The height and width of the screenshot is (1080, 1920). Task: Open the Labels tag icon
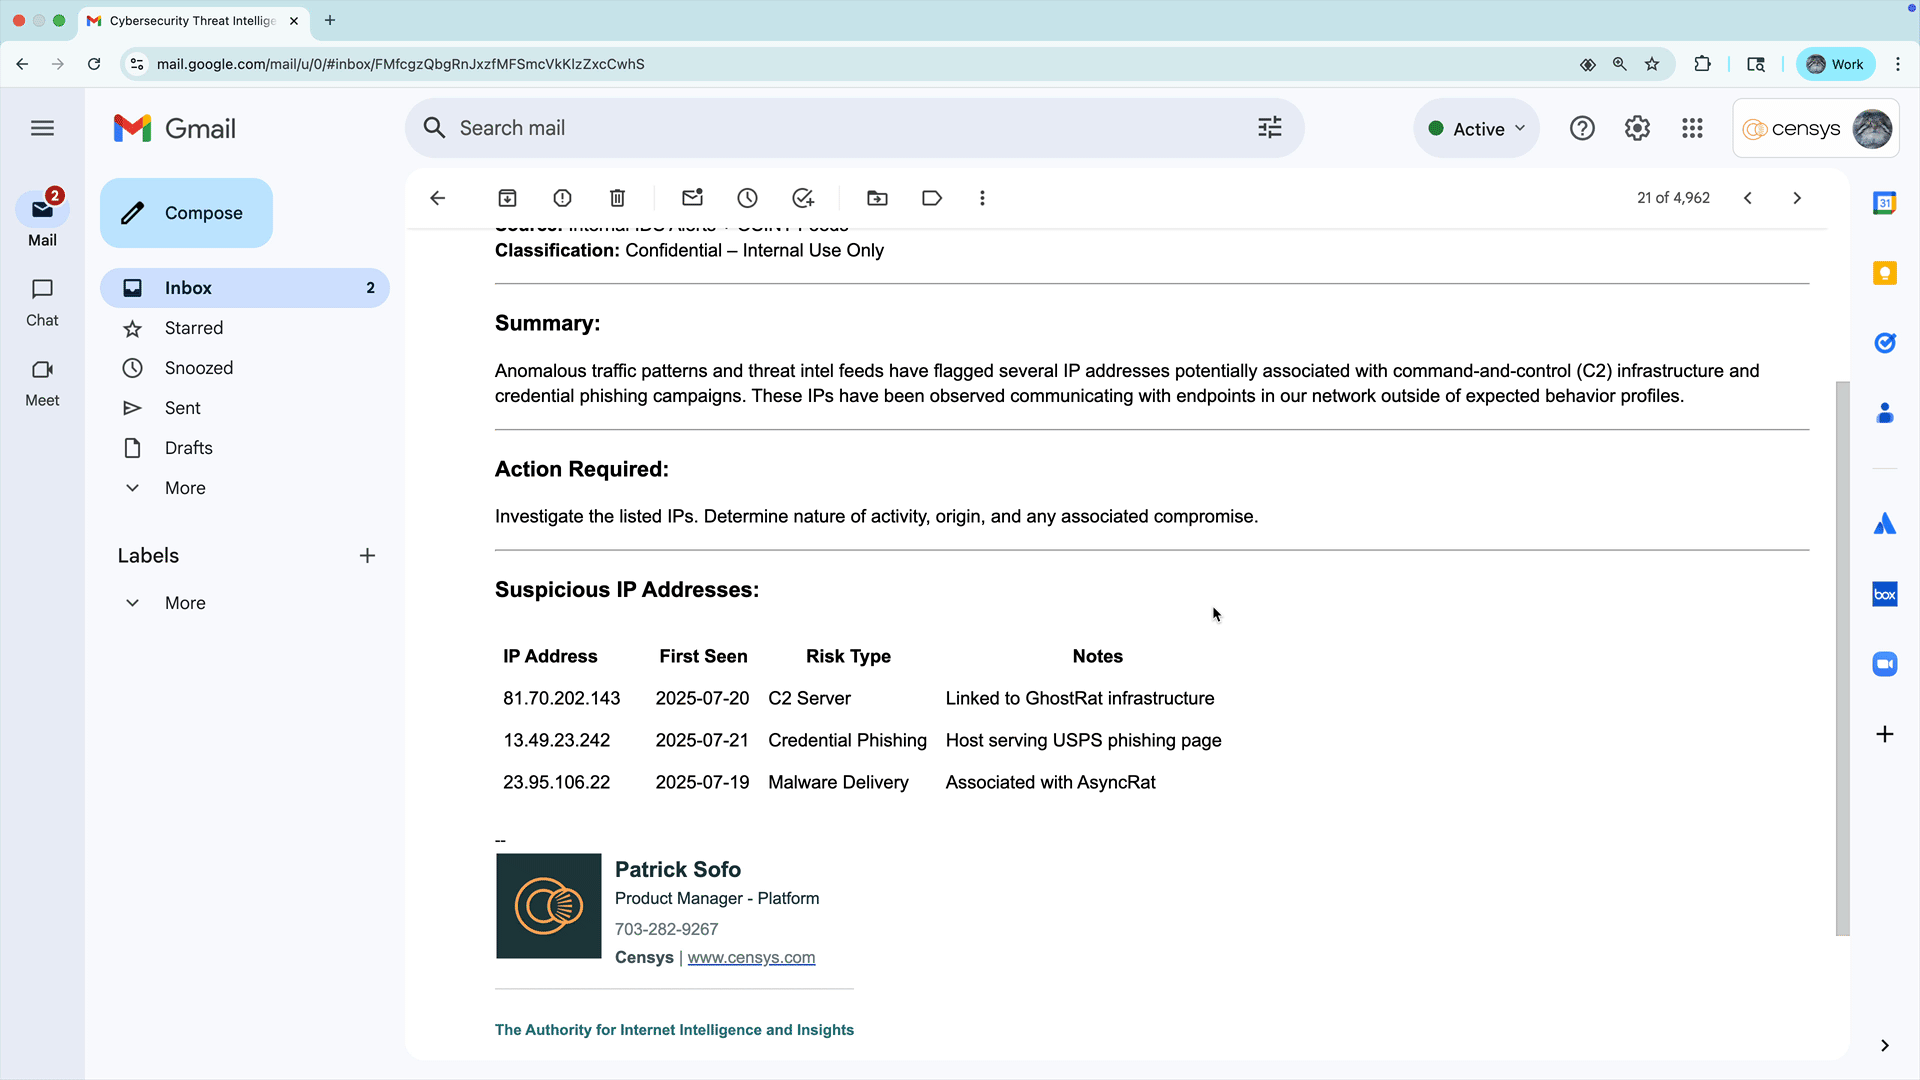(x=932, y=198)
